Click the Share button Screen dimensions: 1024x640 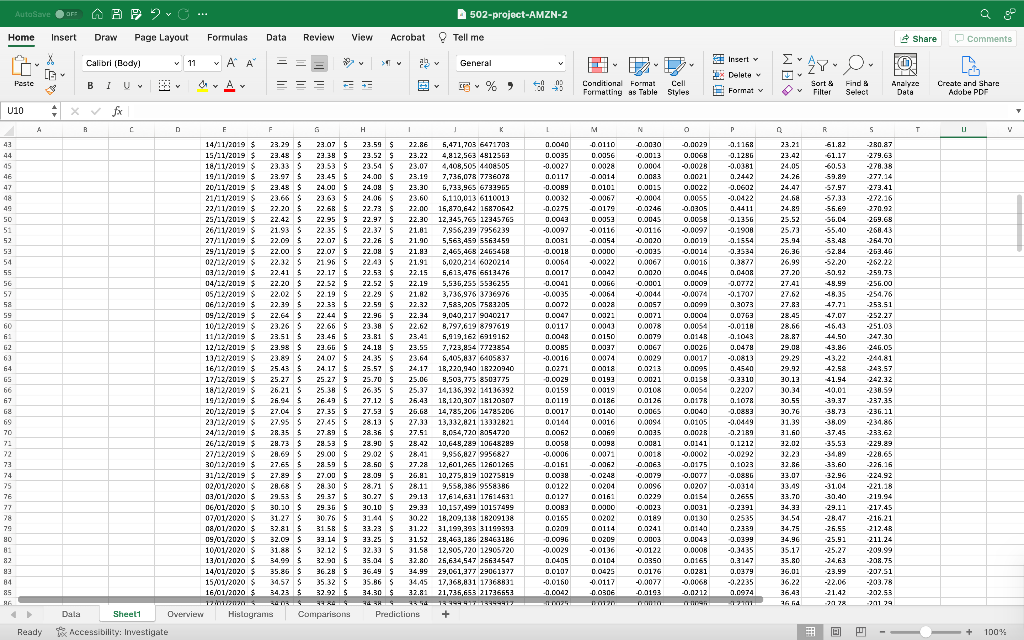click(919, 38)
